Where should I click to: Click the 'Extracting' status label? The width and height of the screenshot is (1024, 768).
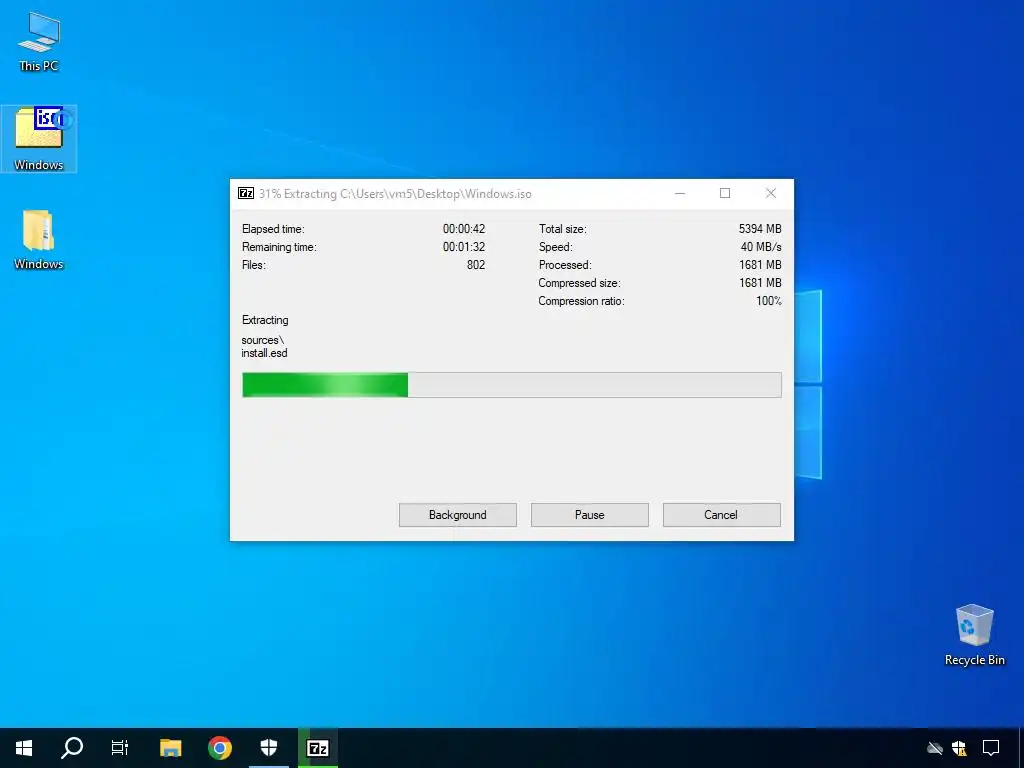pos(265,320)
